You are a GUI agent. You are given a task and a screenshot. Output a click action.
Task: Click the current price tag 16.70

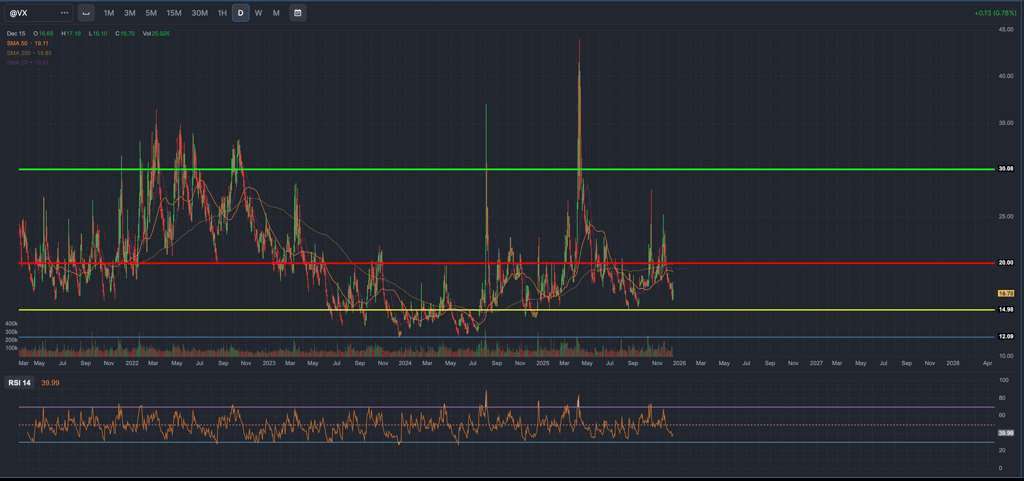(1006, 294)
